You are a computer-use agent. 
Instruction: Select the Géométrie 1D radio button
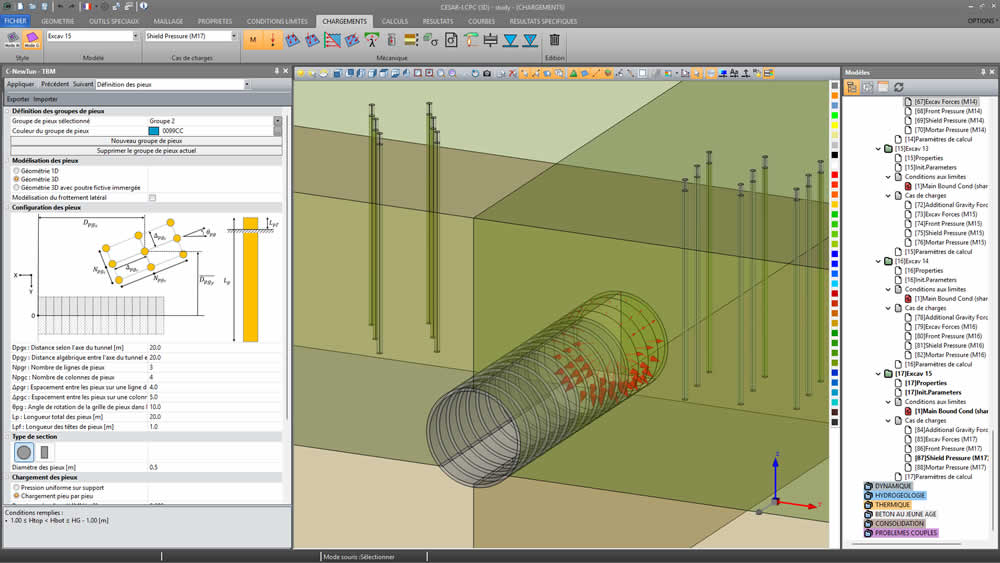[x=16, y=170]
